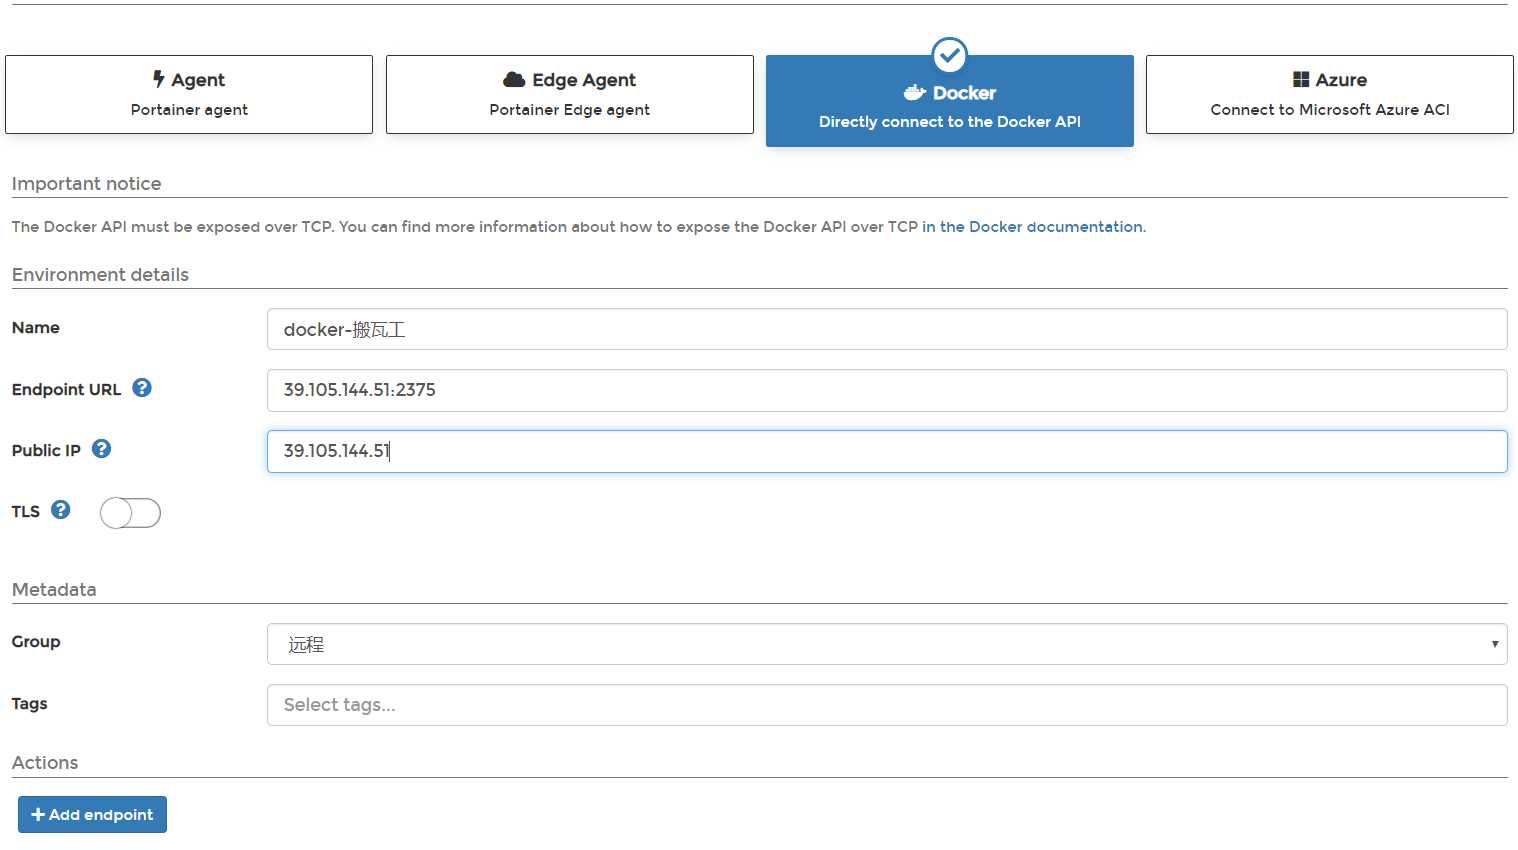Click the Docker whale icon
The image size is (1518, 850).
click(x=915, y=93)
